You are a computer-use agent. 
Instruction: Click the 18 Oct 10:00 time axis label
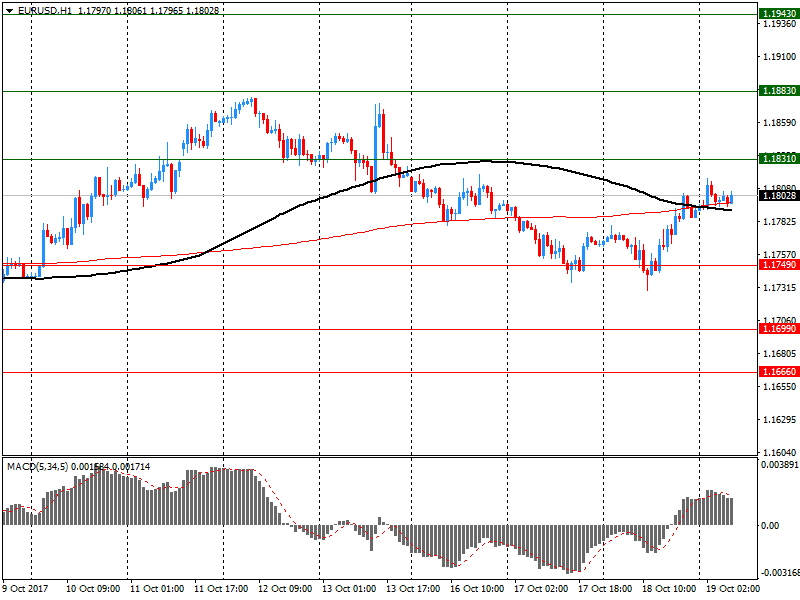pos(669,589)
